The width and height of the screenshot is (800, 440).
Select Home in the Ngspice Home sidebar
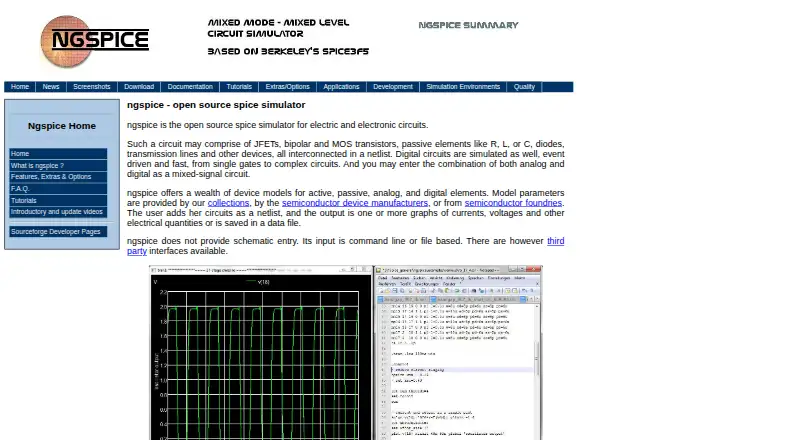click(58, 154)
